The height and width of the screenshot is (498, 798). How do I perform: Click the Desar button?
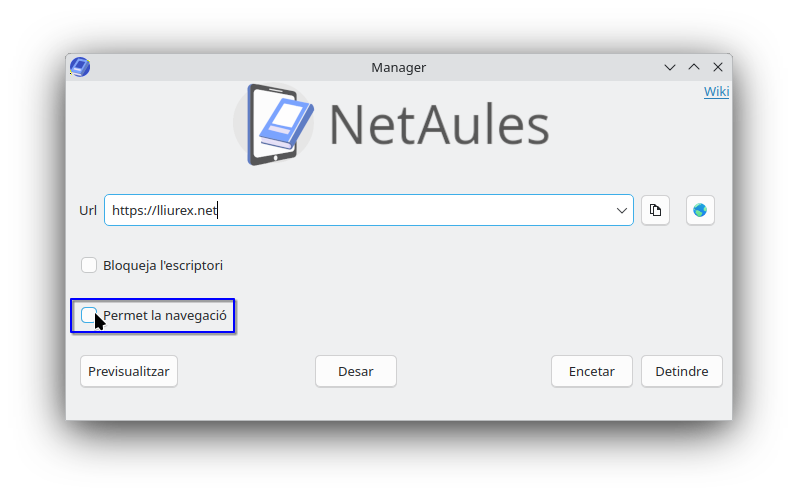click(x=356, y=371)
